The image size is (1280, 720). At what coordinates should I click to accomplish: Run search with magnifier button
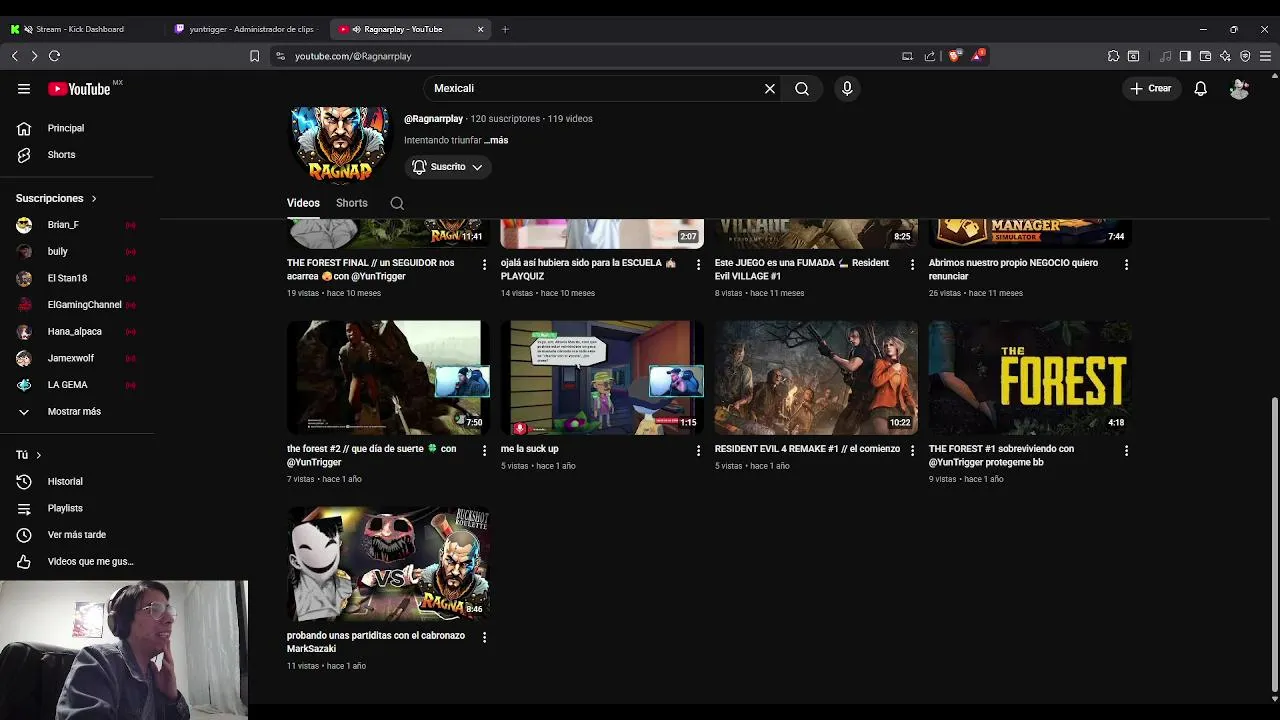pos(802,89)
